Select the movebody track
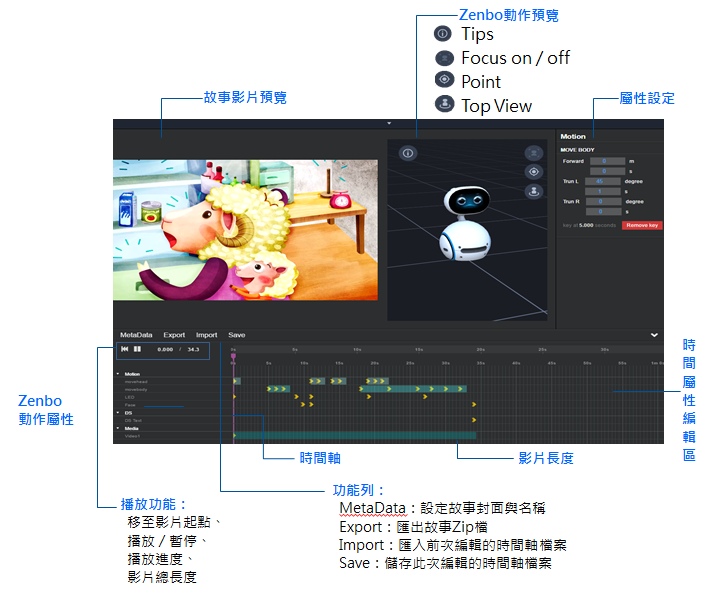 (x=136, y=389)
